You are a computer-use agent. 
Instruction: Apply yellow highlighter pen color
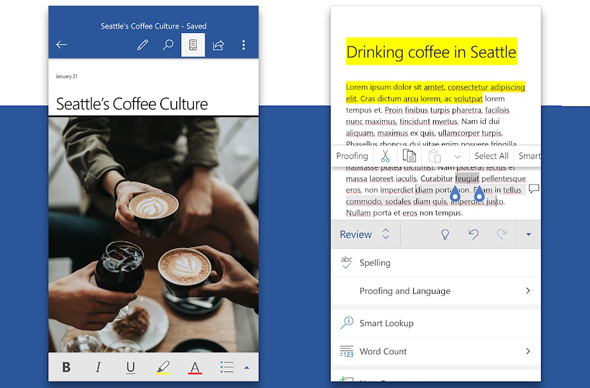[x=163, y=367]
